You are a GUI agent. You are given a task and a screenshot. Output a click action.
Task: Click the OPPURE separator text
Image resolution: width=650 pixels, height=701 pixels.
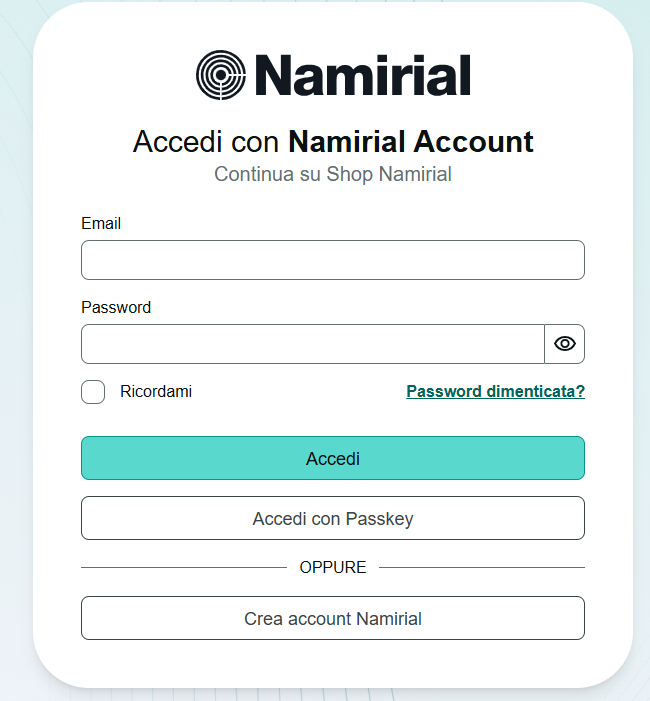(333, 567)
